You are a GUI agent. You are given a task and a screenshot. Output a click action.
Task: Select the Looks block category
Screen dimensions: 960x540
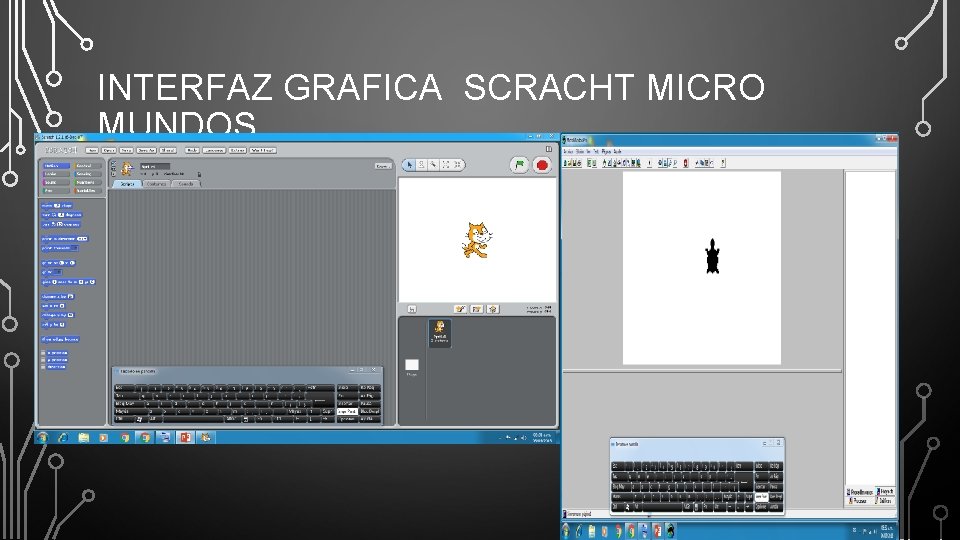click(x=56, y=174)
